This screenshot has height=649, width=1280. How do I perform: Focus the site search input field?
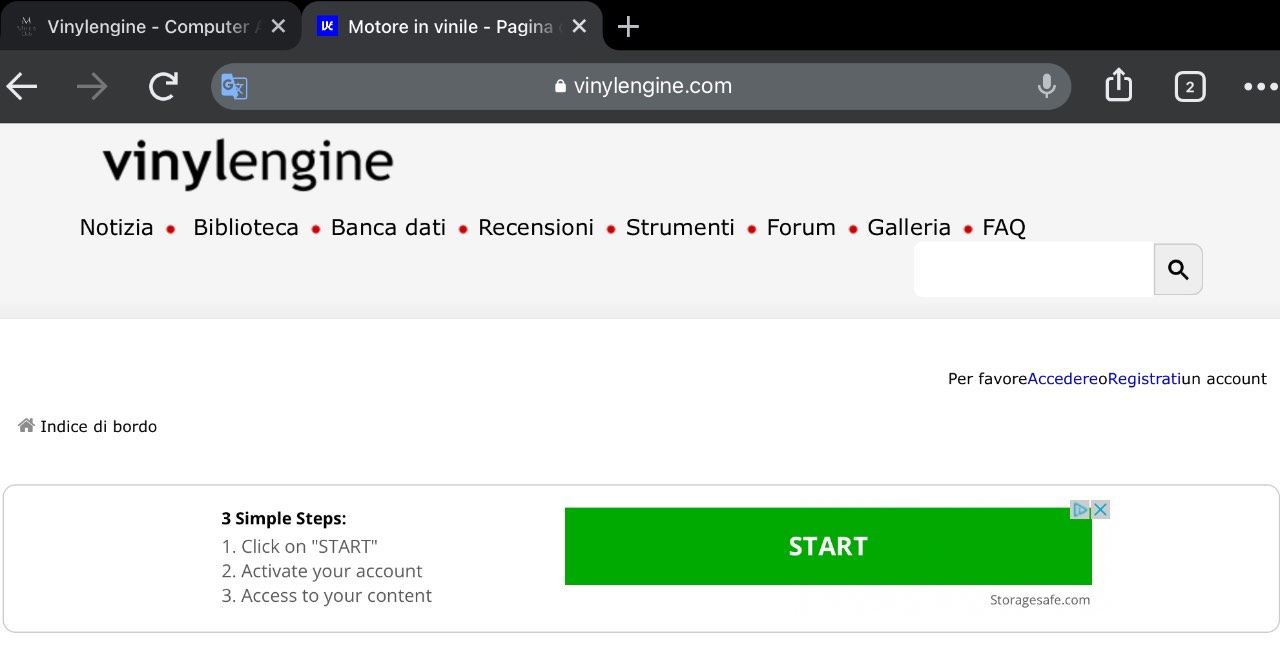pos(1034,269)
